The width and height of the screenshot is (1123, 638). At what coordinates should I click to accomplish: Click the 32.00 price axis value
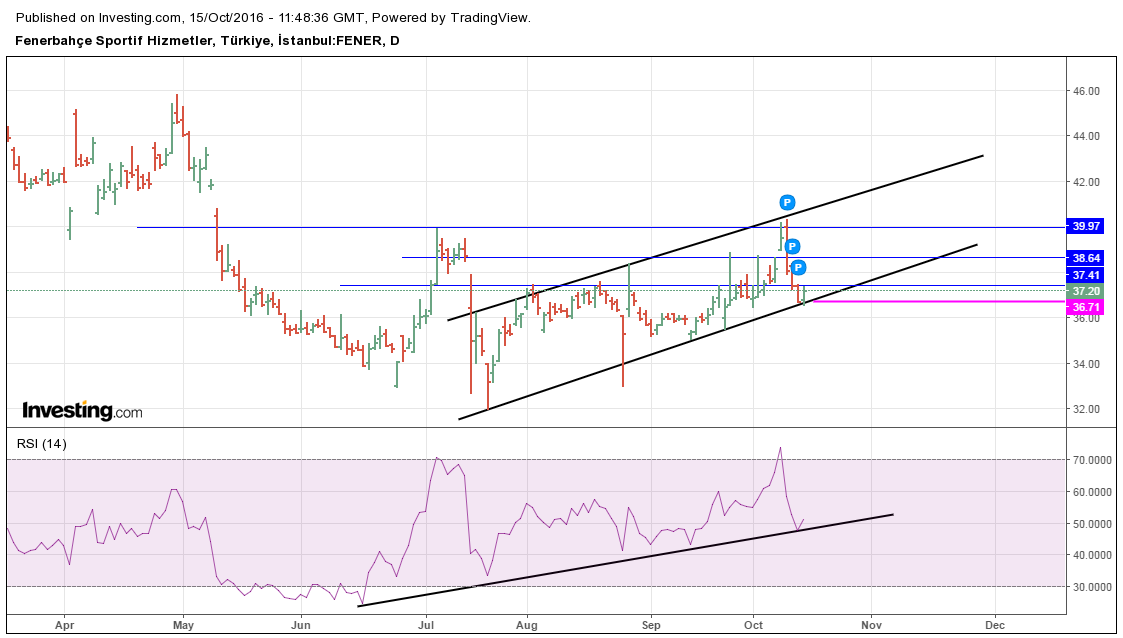[x=1086, y=409]
